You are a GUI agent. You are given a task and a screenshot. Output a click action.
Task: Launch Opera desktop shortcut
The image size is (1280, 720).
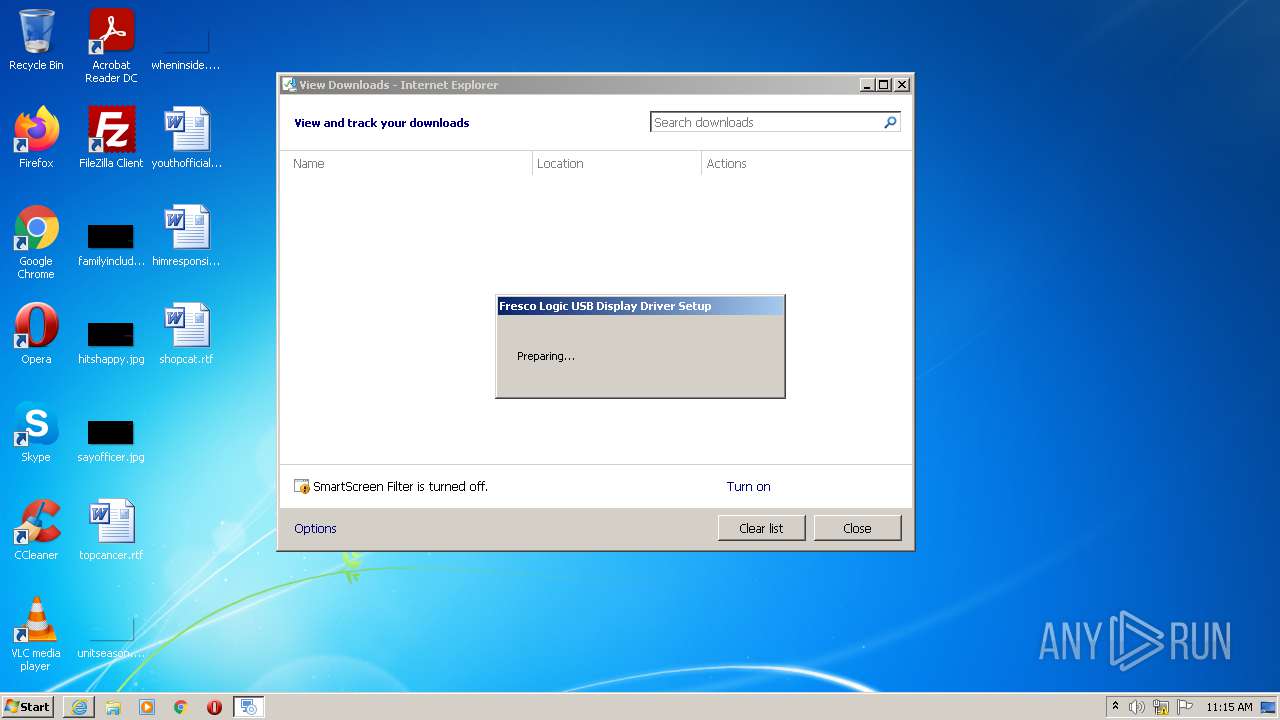pyautogui.click(x=36, y=334)
